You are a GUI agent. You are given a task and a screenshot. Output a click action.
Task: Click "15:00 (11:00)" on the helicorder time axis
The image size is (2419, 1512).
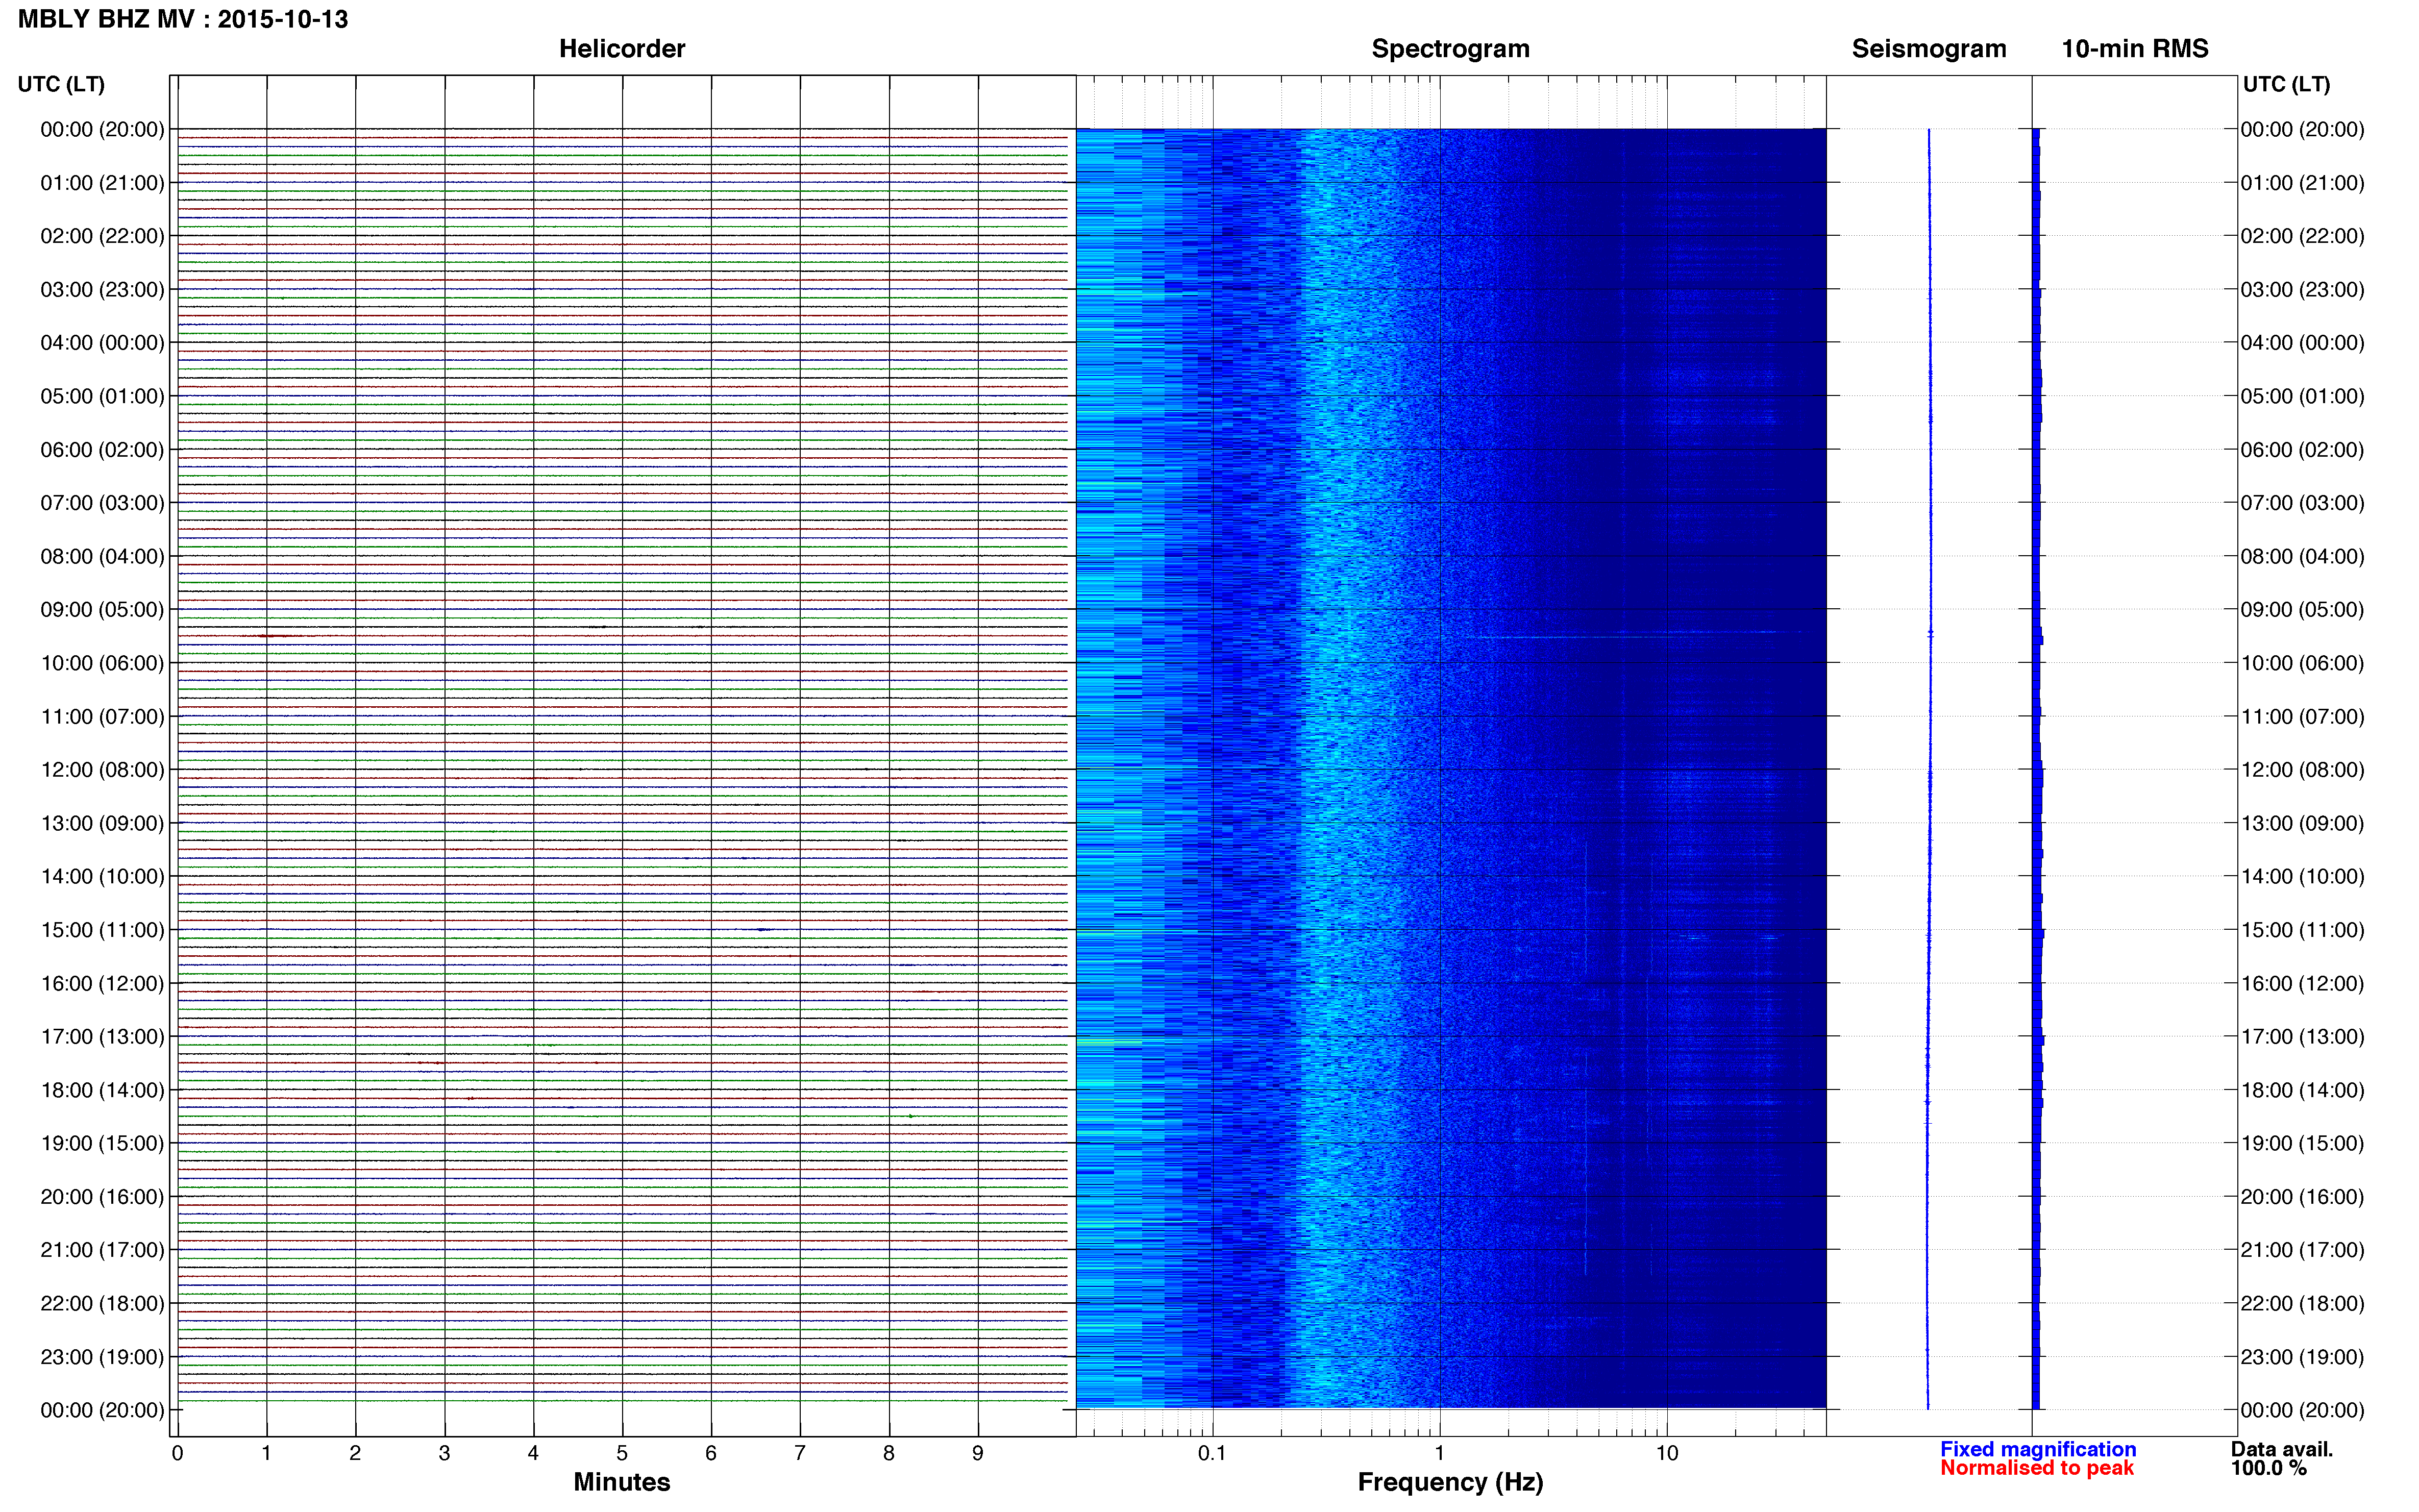pos(102,930)
